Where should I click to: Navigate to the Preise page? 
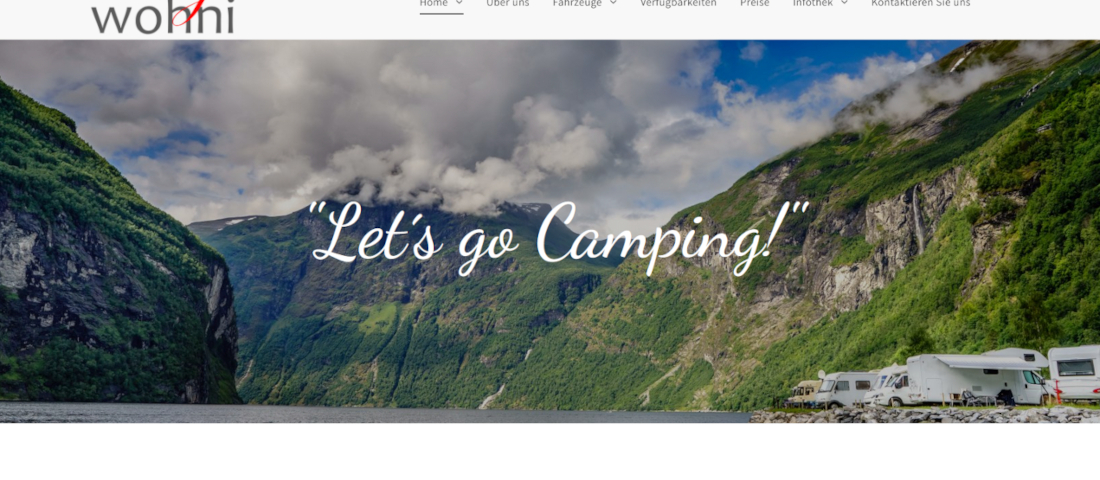[x=755, y=4]
